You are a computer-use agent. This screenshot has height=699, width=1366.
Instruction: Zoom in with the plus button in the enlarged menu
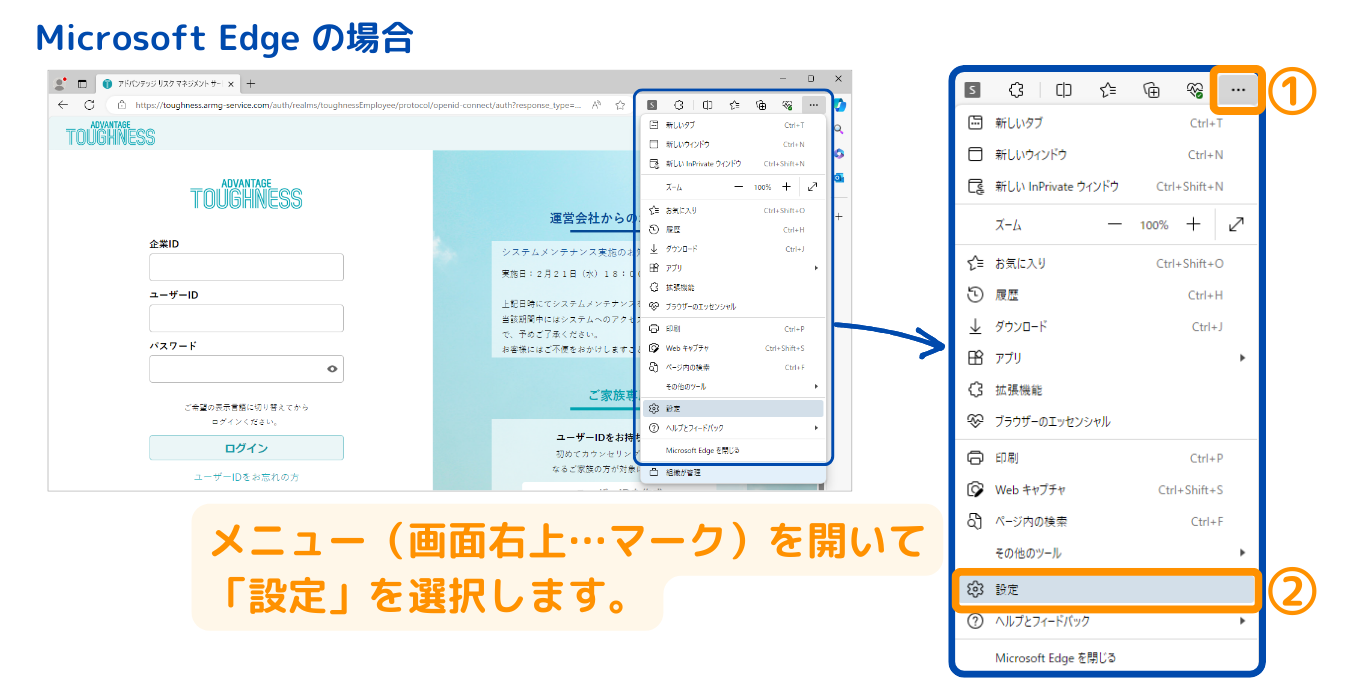pos(1193,225)
